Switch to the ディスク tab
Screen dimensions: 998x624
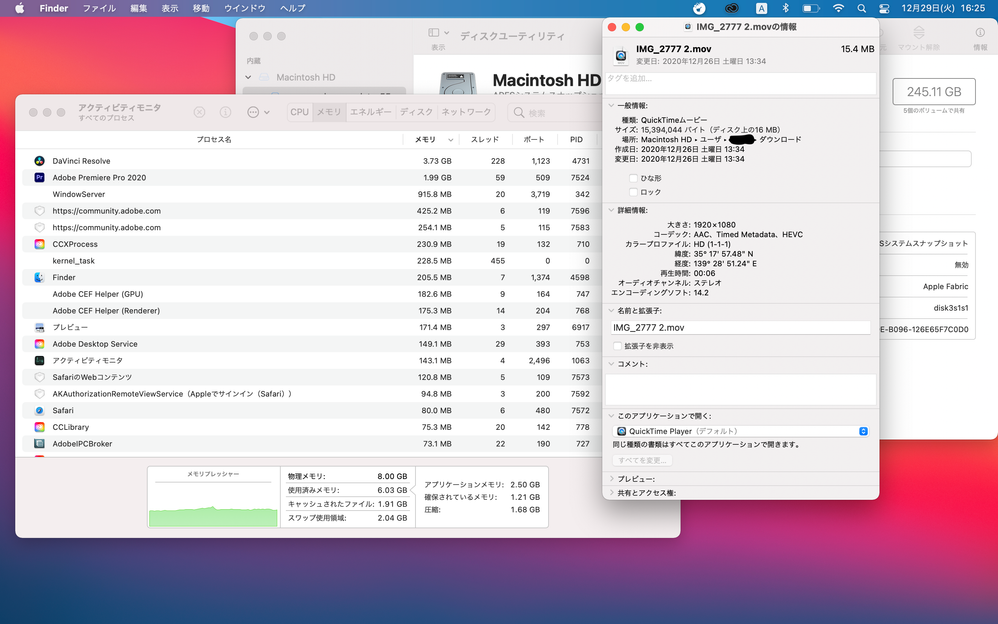click(416, 112)
